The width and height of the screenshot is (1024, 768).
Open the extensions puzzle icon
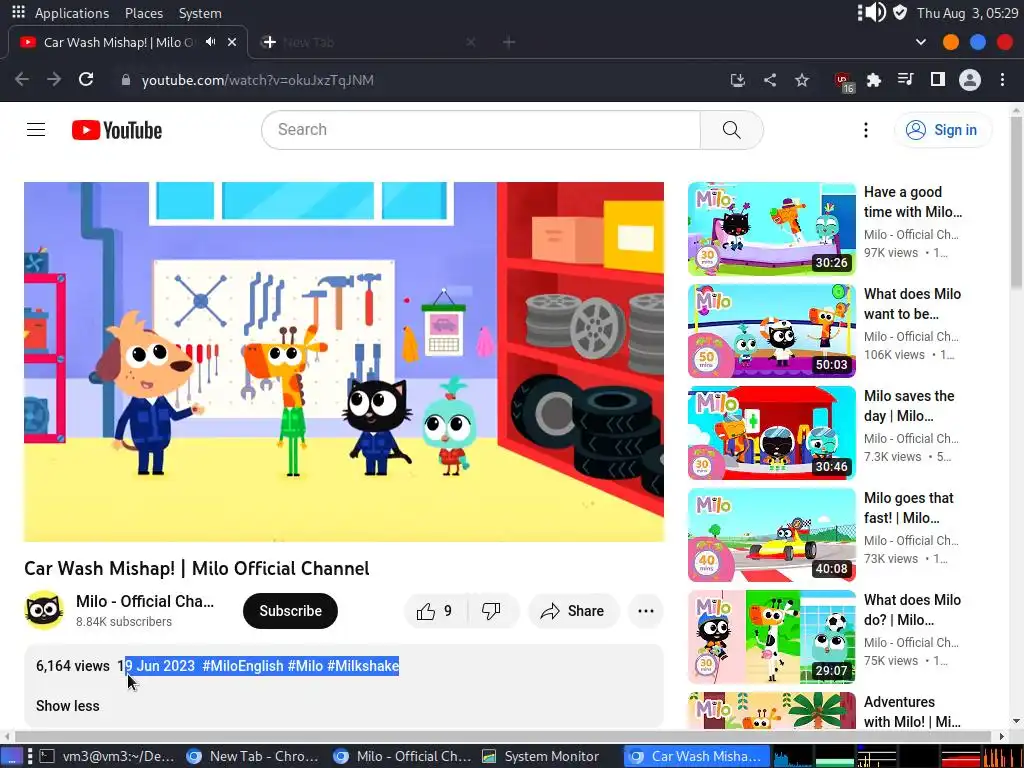[874, 80]
